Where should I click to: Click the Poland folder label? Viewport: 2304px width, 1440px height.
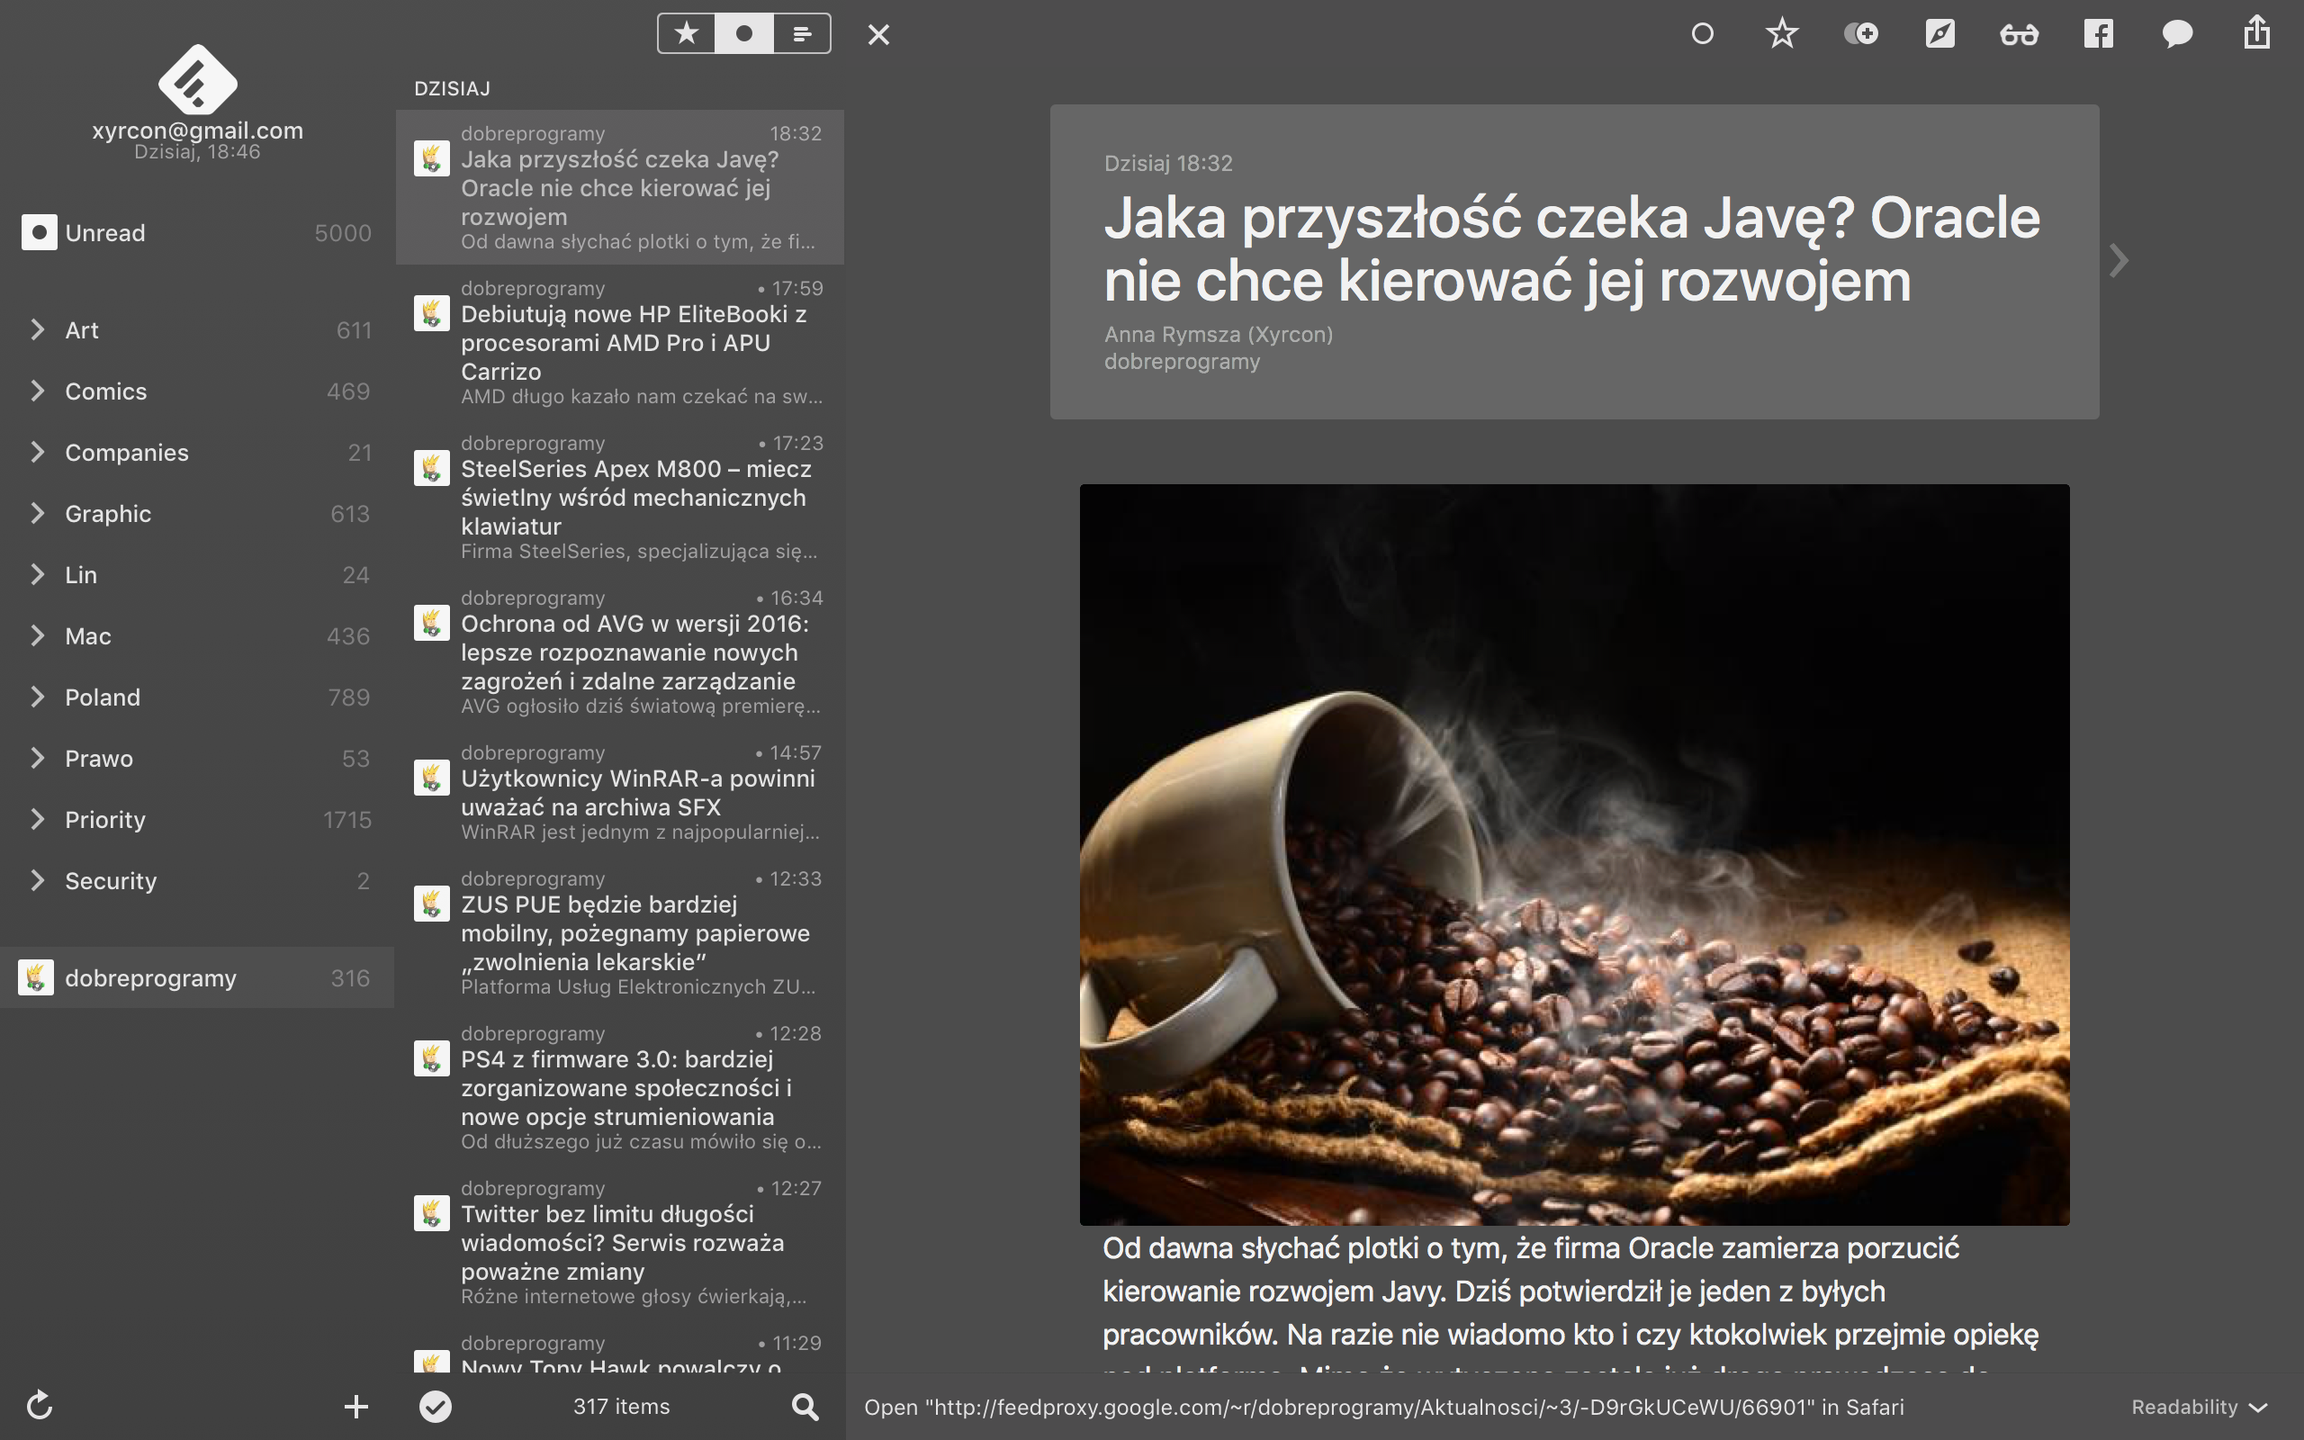[103, 697]
